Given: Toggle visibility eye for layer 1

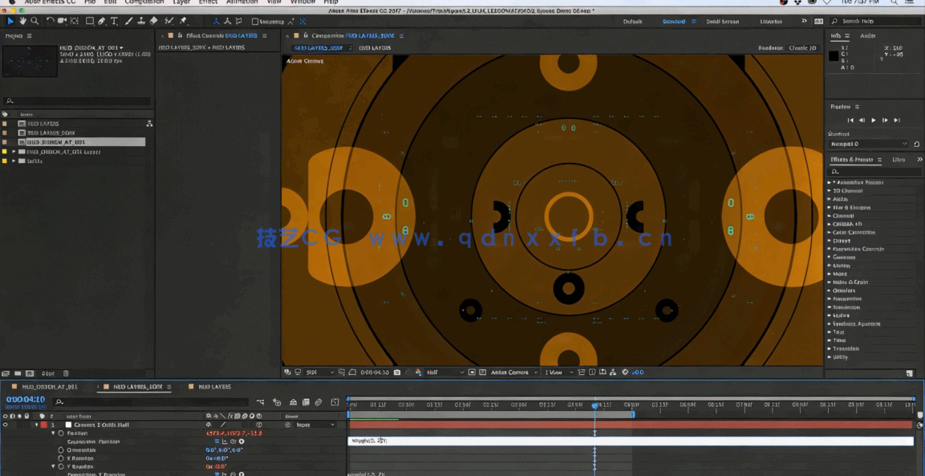Looking at the screenshot, I should tap(5, 425).
